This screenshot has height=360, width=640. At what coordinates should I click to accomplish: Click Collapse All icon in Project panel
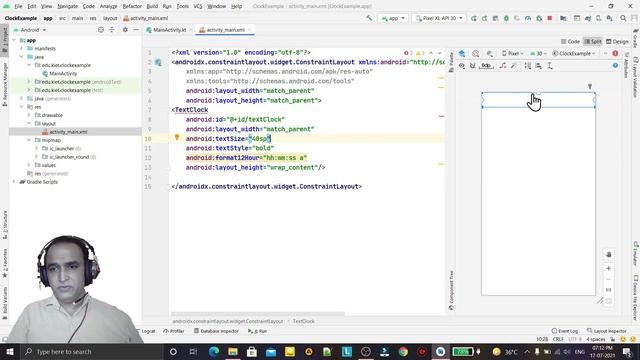click(111, 30)
